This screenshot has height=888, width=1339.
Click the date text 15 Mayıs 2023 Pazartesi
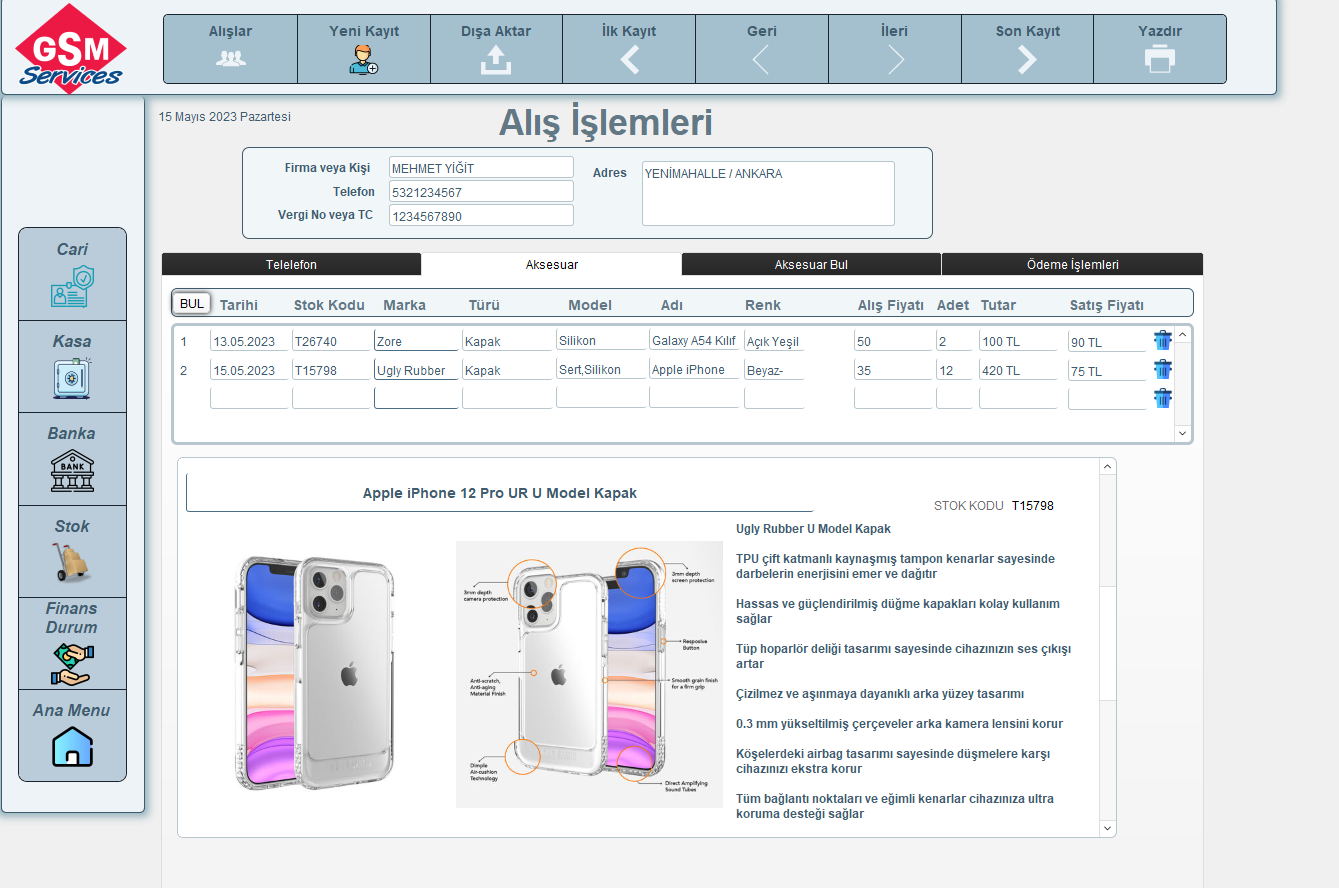click(225, 117)
